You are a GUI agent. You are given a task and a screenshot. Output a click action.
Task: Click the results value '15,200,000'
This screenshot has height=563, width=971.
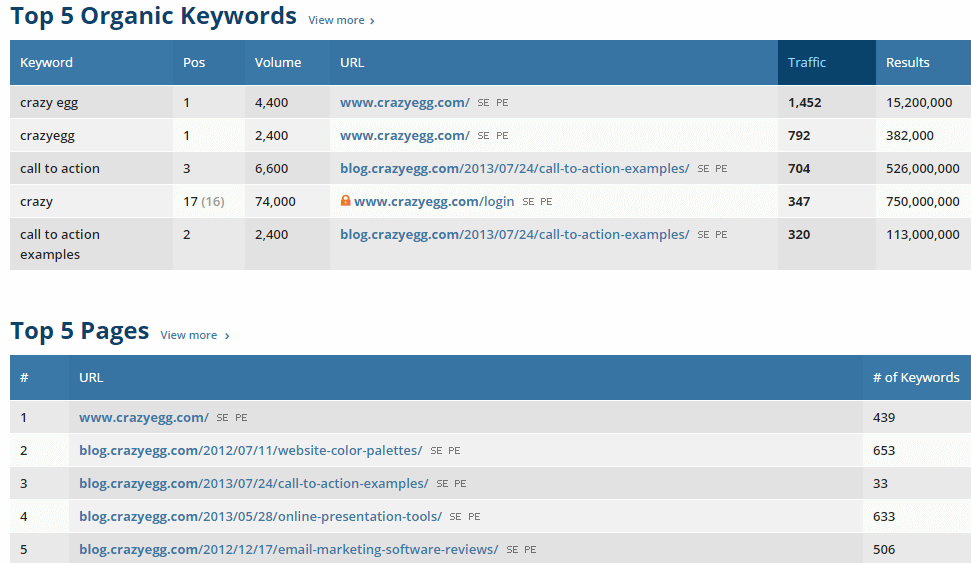coord(919,103)
